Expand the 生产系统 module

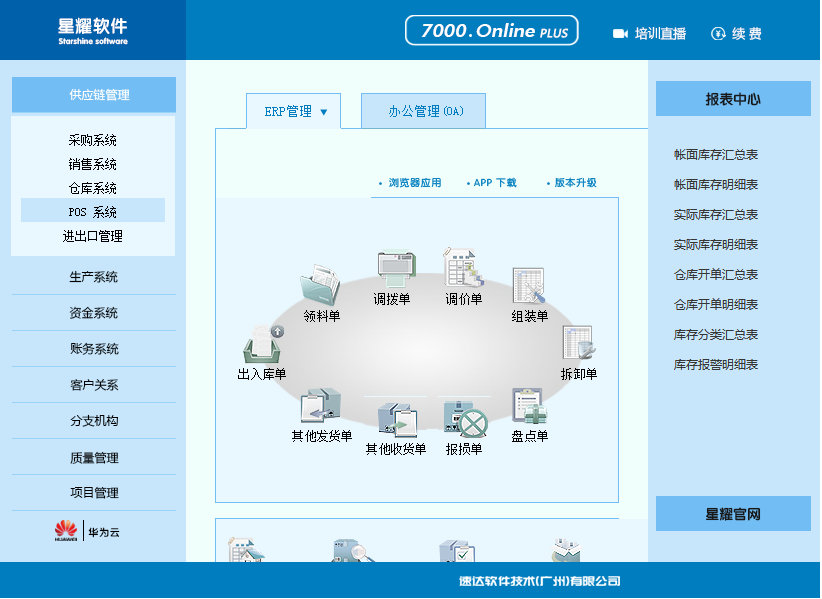point(94,277)
